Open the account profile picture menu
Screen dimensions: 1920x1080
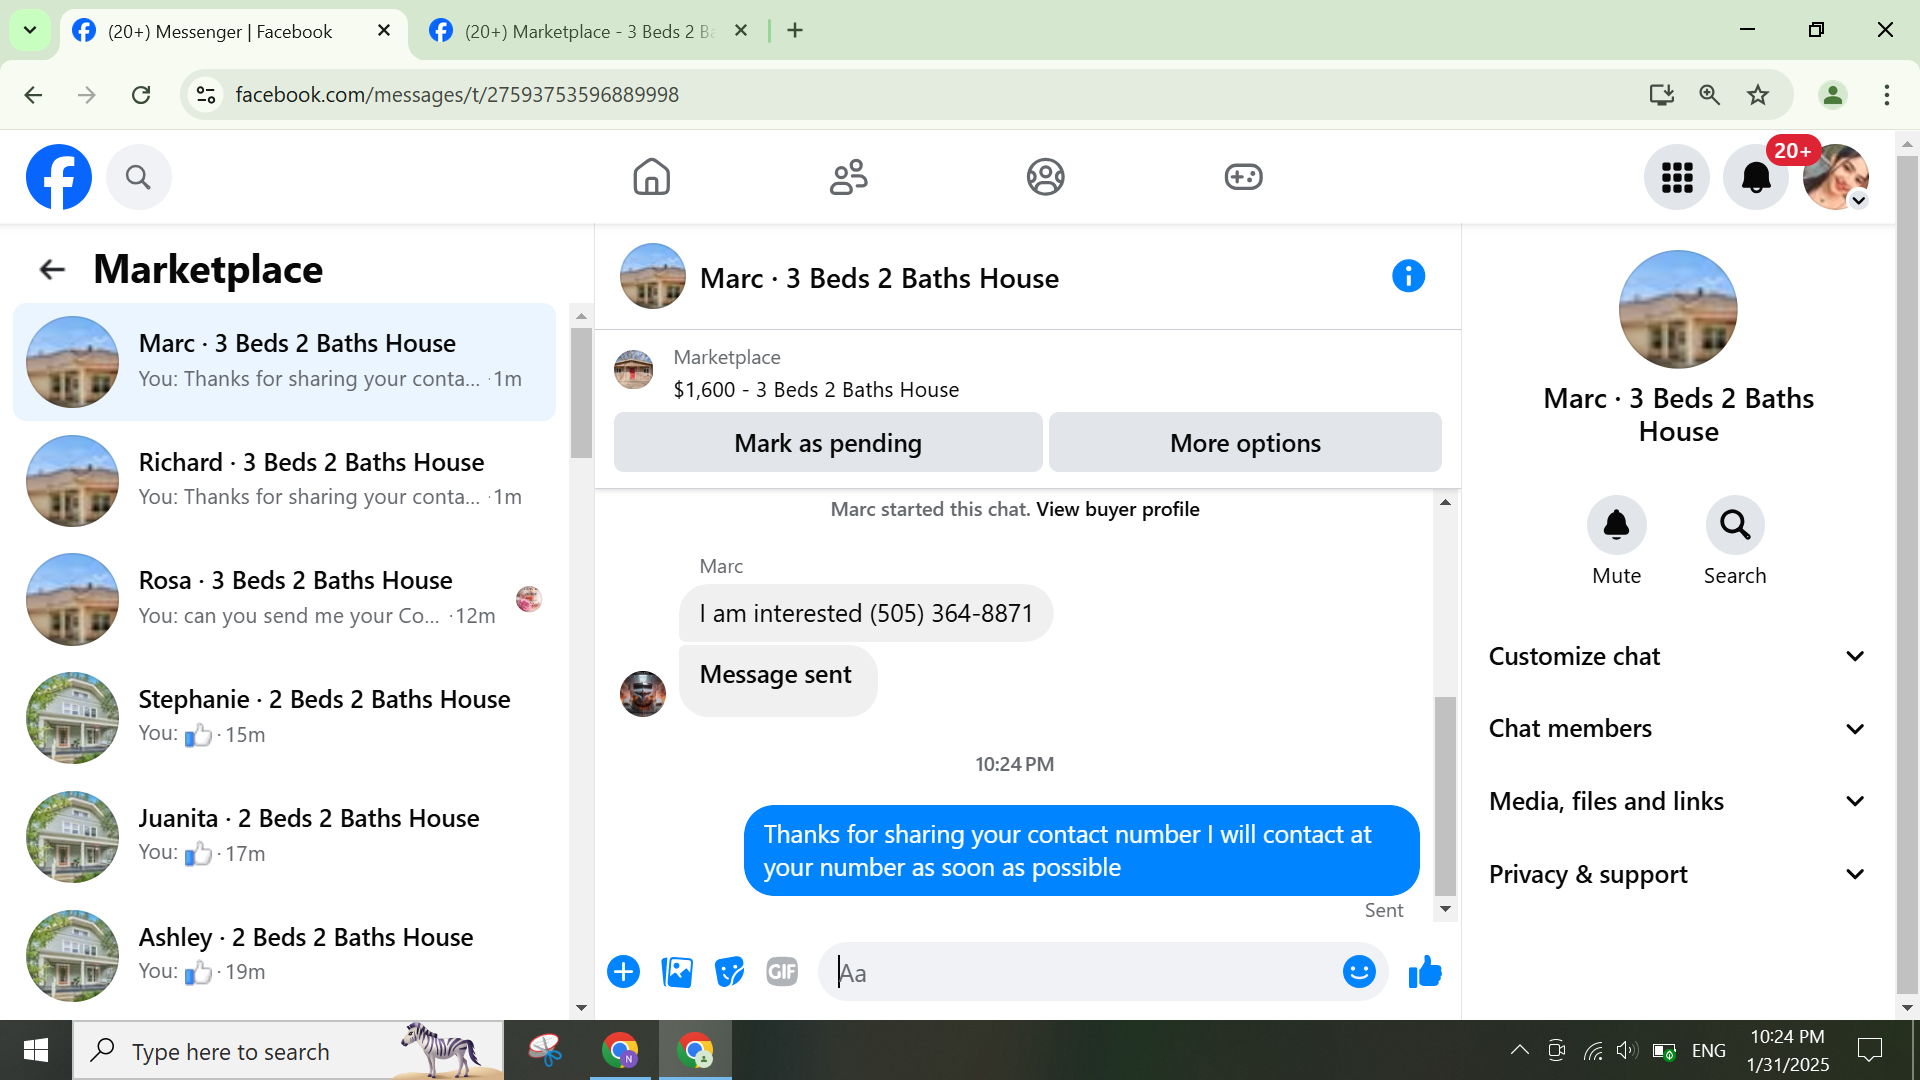click(x=1835, y=177)
